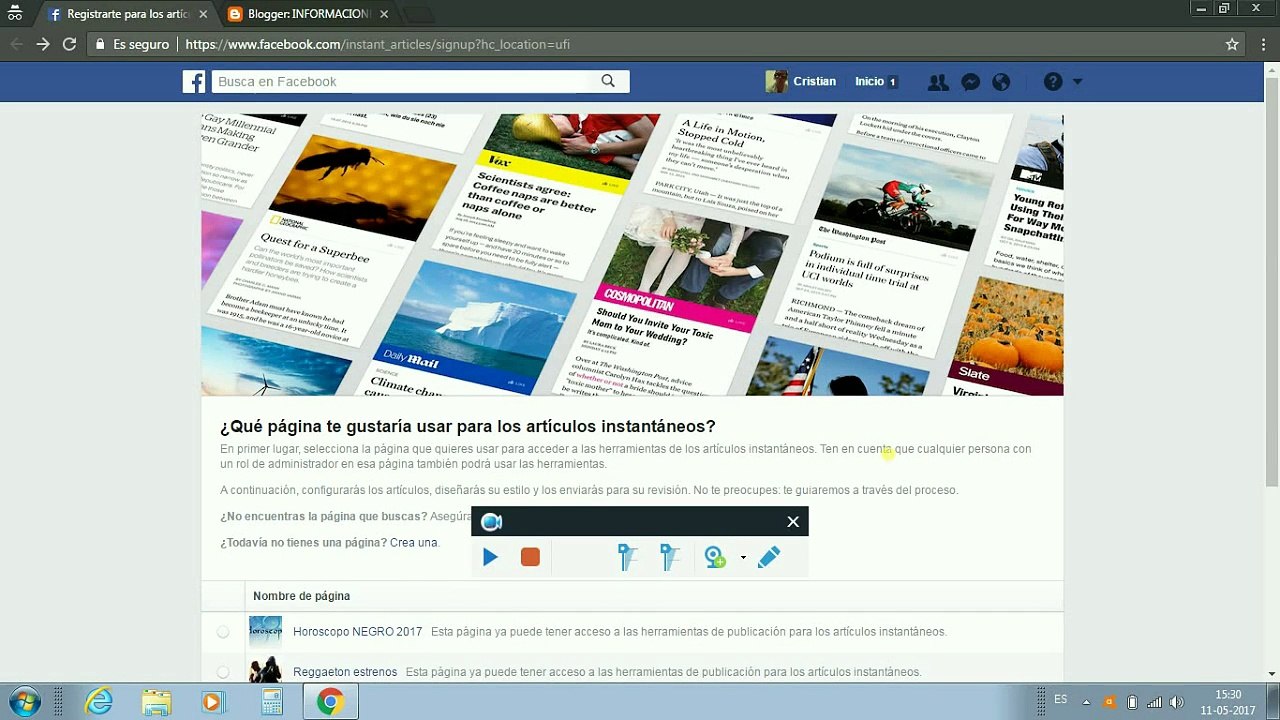Viewport: 1280px width, 720px height.
Task: Click the network signal tray icon
Action: tap(1154, 702)
